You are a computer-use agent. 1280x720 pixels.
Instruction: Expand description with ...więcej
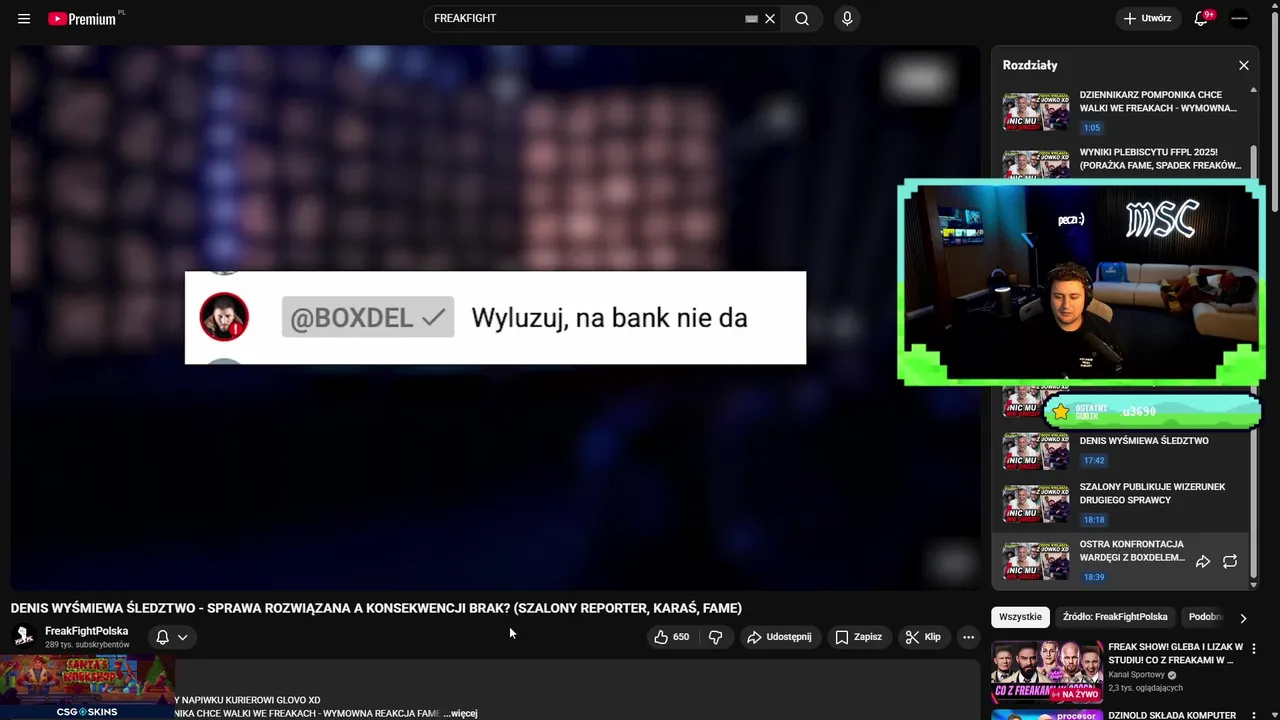(460, 713)
